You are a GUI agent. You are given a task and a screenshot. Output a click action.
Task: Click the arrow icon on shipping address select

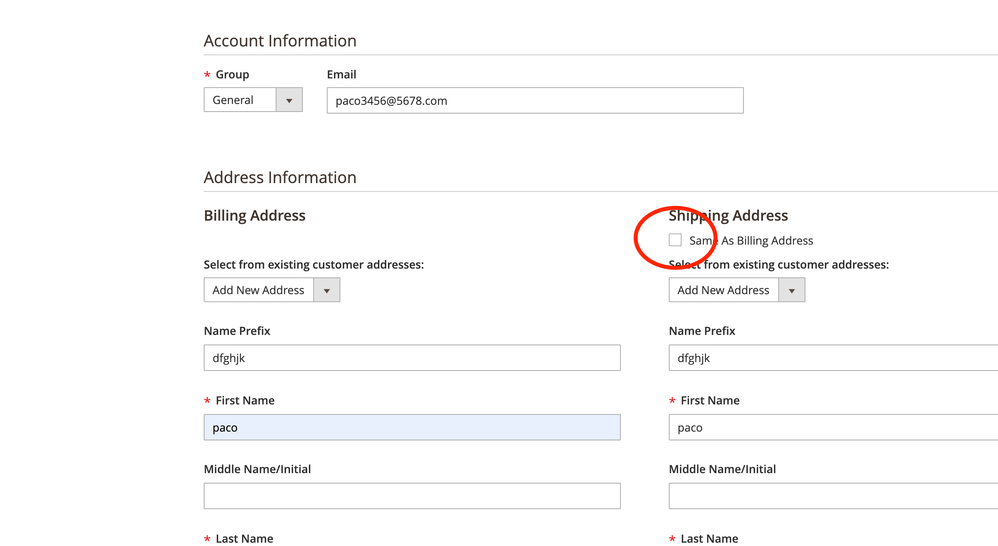pos(792,290)
